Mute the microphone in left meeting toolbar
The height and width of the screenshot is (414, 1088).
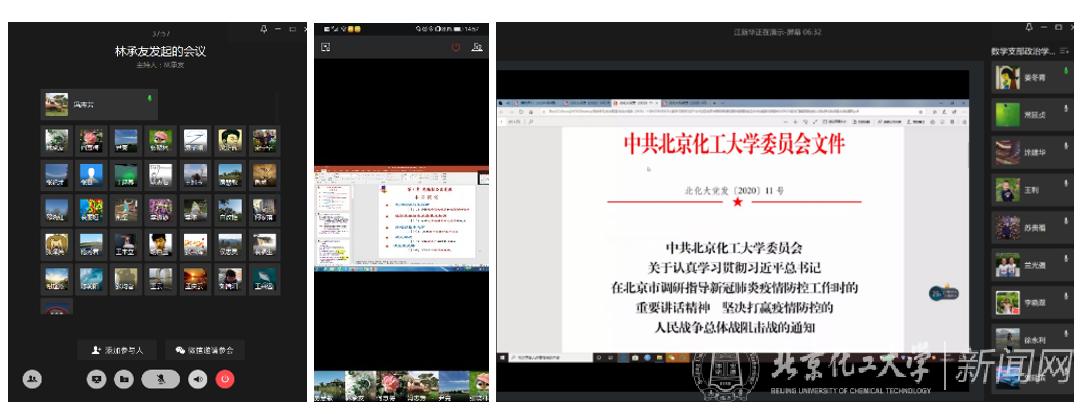[x=160, y=379]
